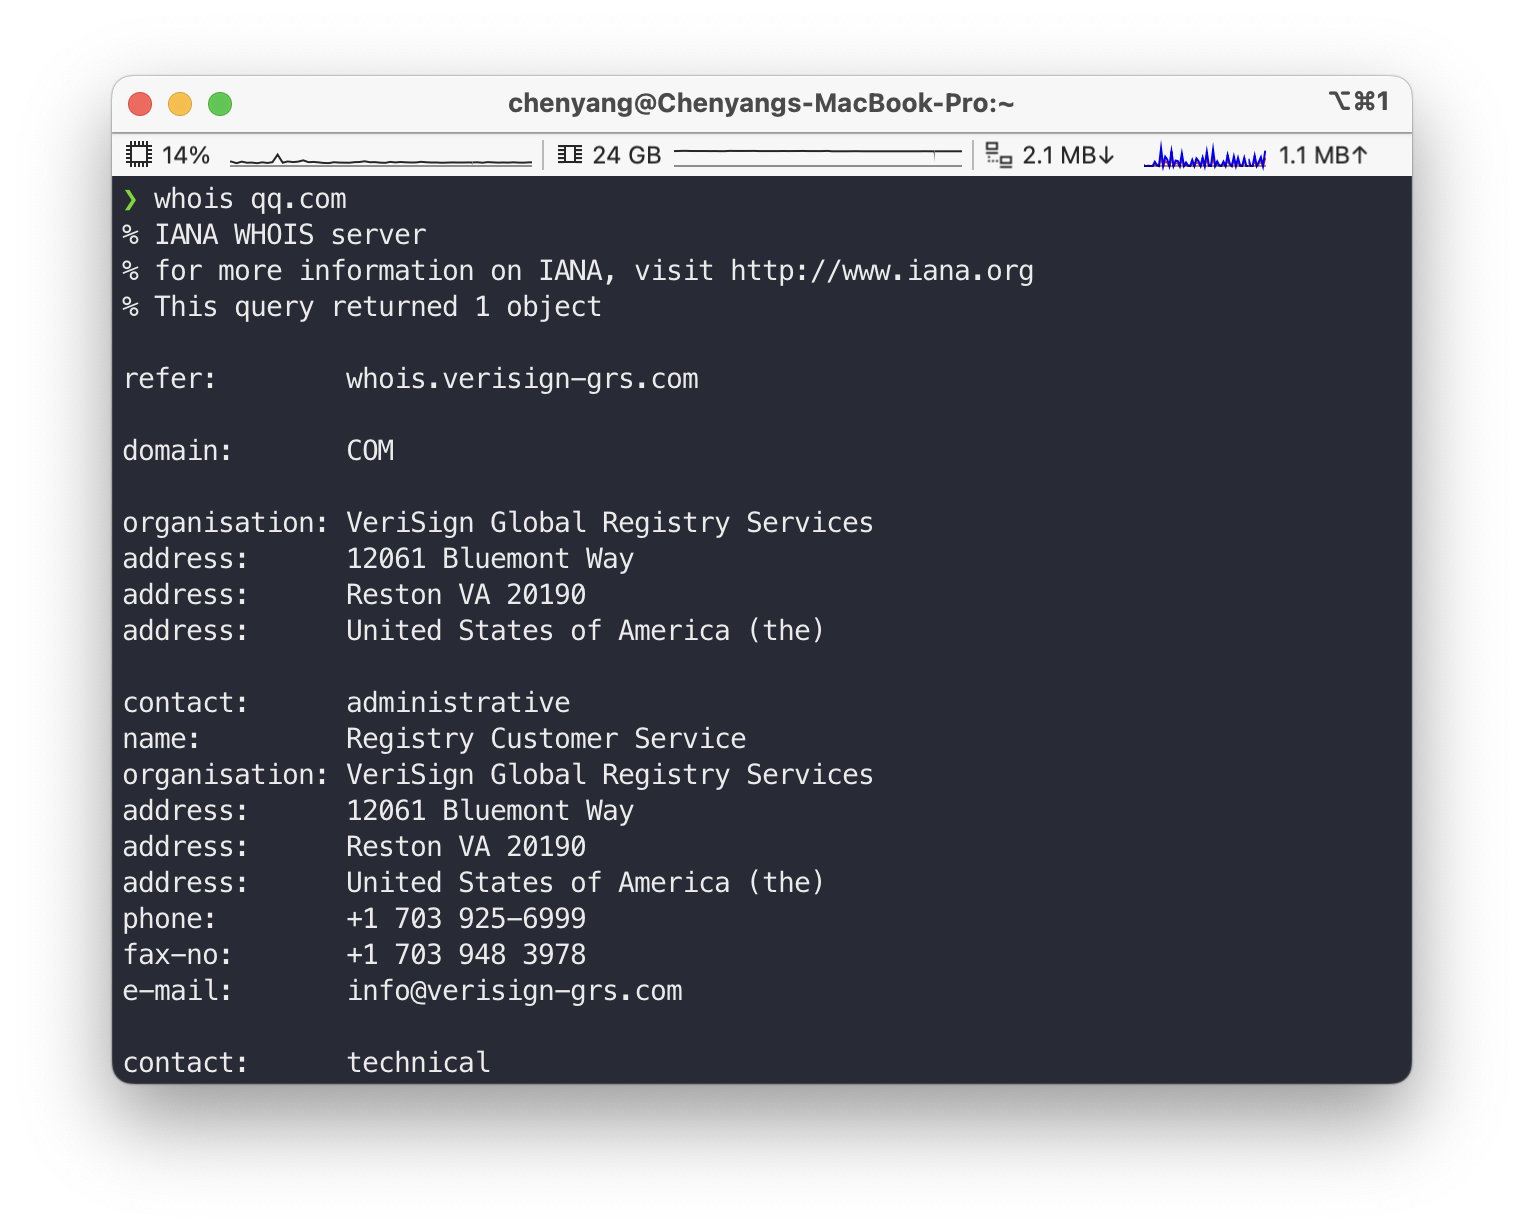
Task: Click the memory RAM icon beside 24 GB
Action: click(x=570, y=155)
